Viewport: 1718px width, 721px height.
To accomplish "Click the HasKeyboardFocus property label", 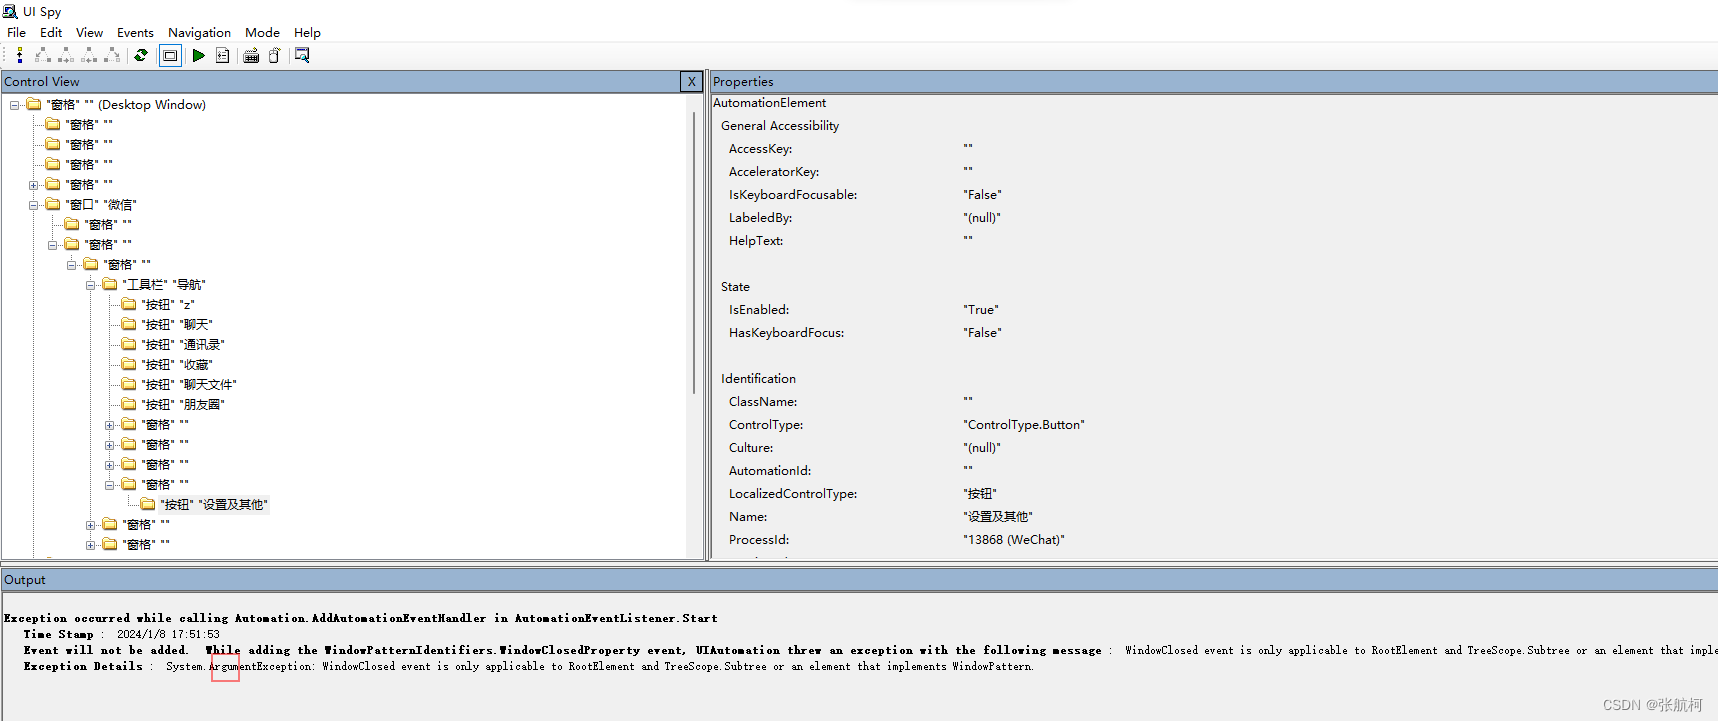I will 786,333.
